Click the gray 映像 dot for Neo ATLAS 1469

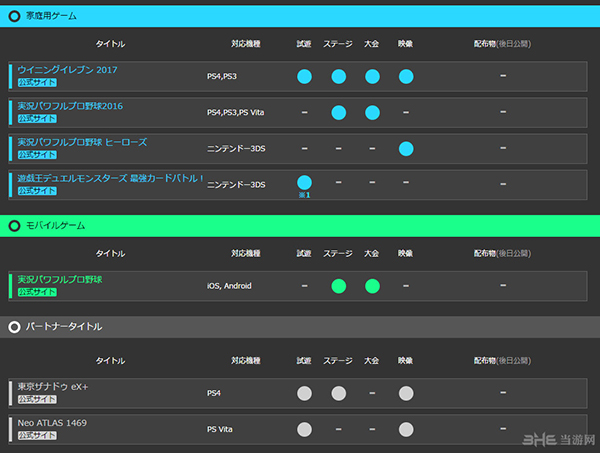coord(406,429)
